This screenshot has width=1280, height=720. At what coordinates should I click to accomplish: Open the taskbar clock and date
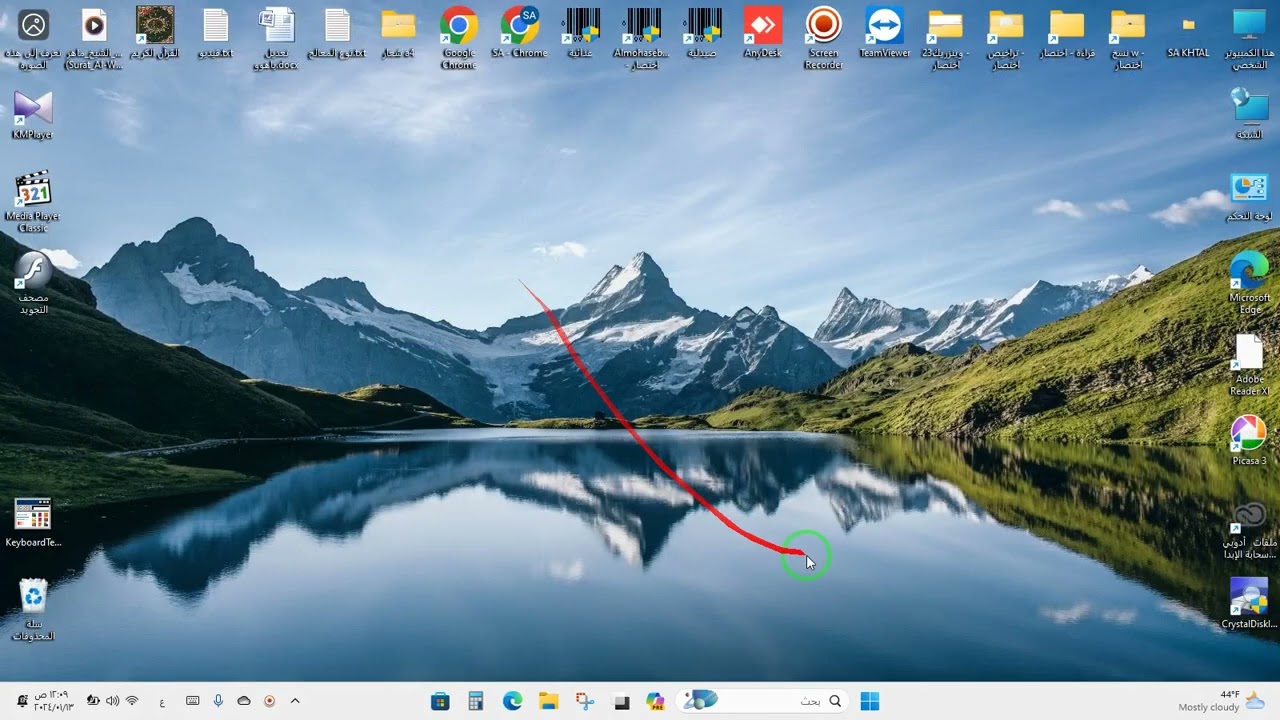click(52, 701)
